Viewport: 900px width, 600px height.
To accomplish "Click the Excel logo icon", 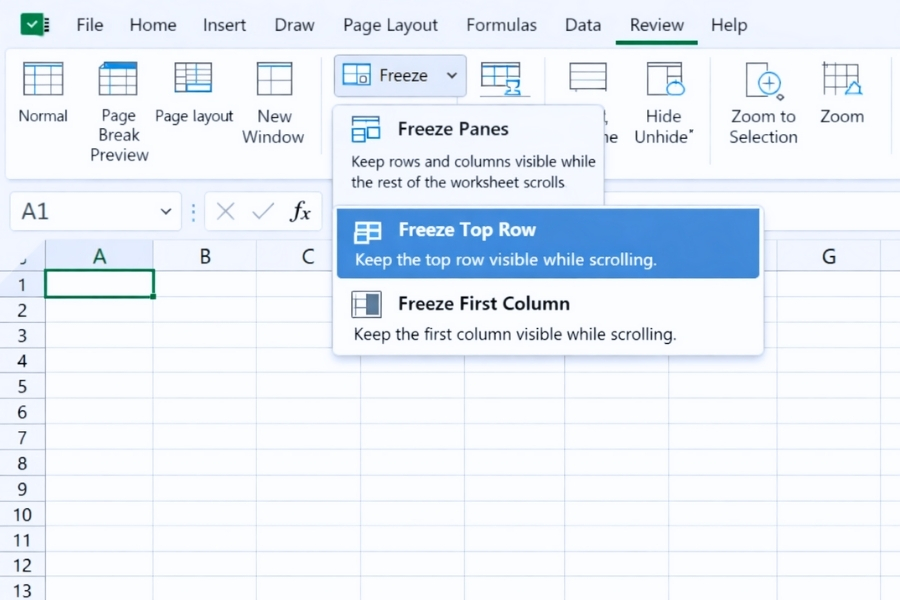I will point(37,24).
